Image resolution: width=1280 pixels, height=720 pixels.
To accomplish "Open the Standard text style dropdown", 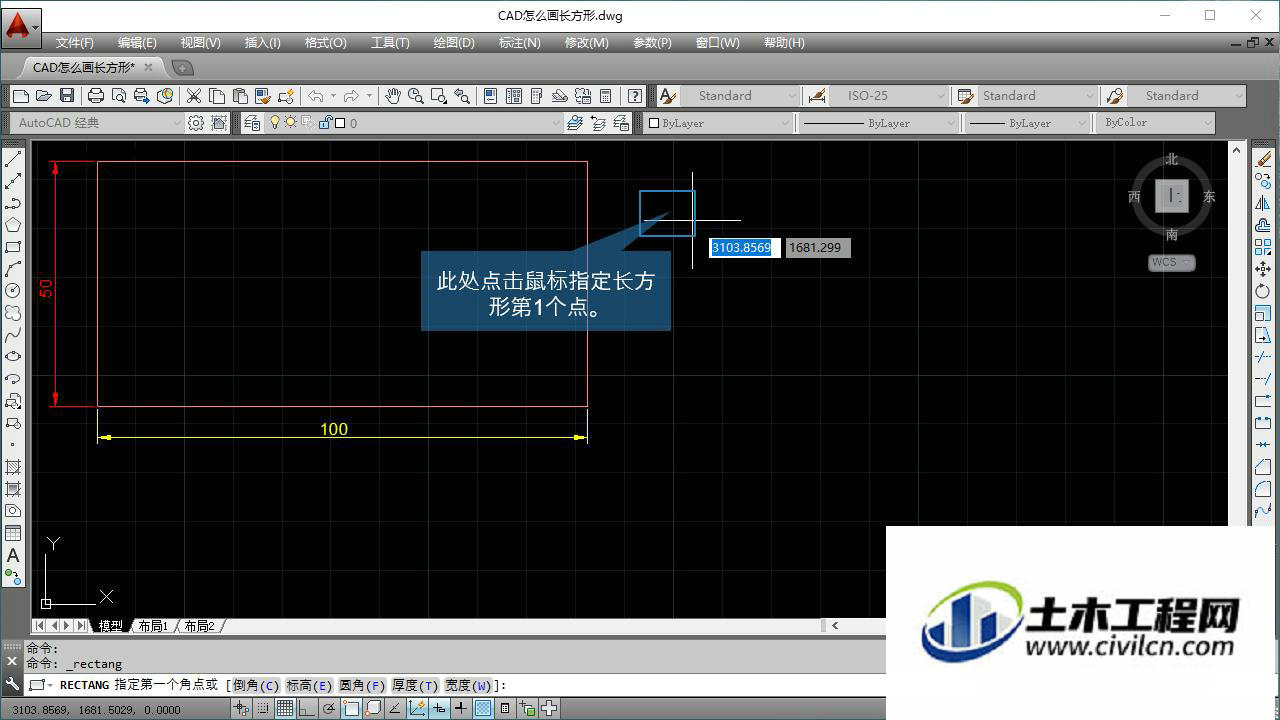I will (741, 96).
